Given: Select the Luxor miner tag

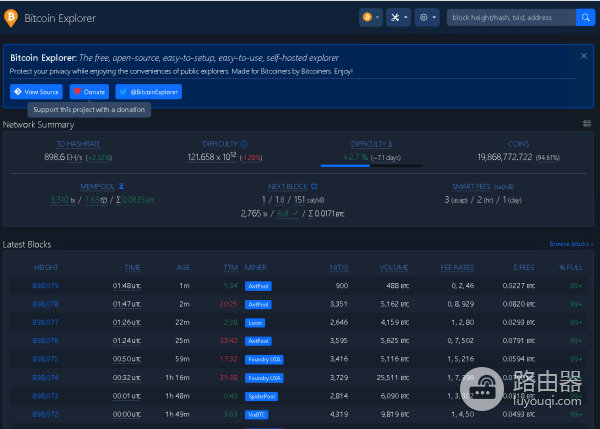Looking at the screenshot, I should click(x=255, y=322).
